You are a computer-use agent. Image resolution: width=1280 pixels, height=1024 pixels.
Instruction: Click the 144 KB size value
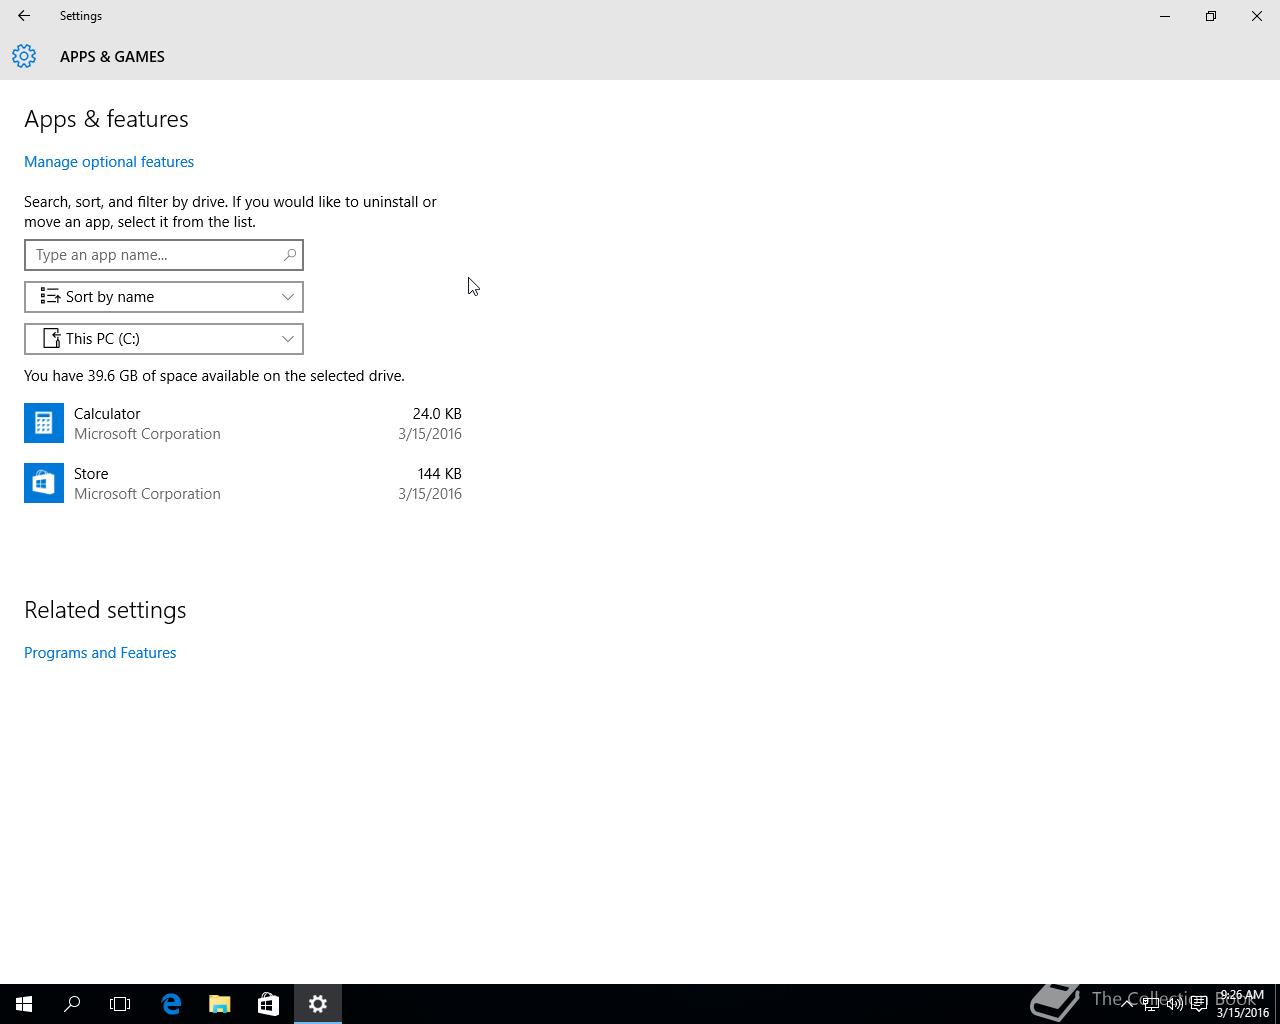coord(439,473)
